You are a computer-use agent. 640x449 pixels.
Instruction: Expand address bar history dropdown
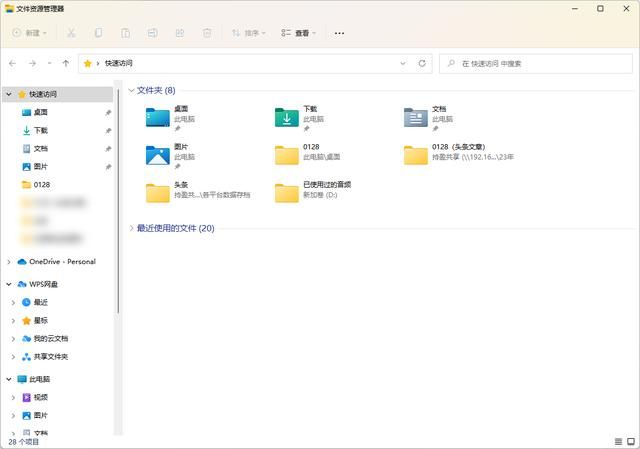(x=403, y=63)
